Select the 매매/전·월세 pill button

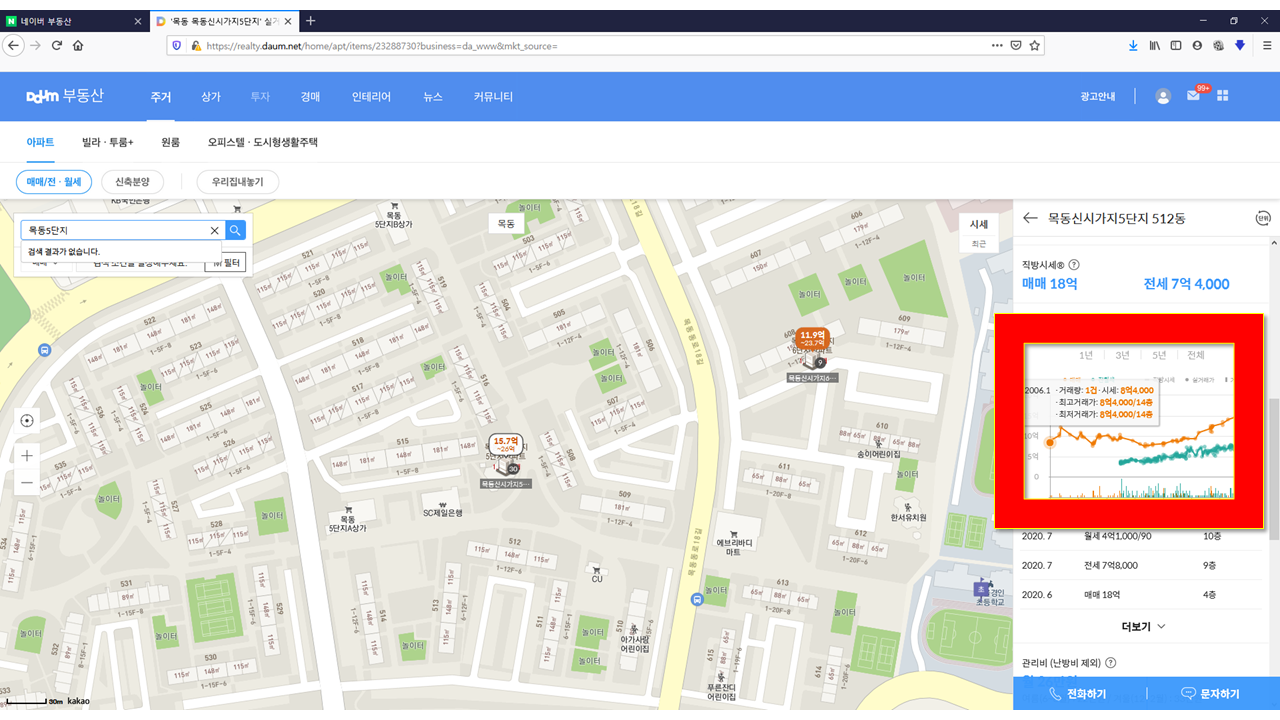54,181
